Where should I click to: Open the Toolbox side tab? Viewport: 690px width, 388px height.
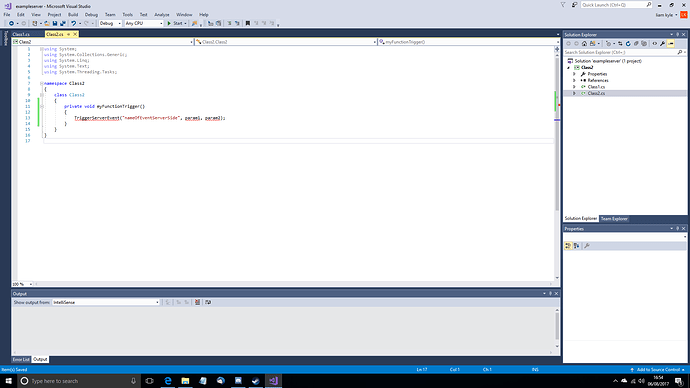point(5,38)
